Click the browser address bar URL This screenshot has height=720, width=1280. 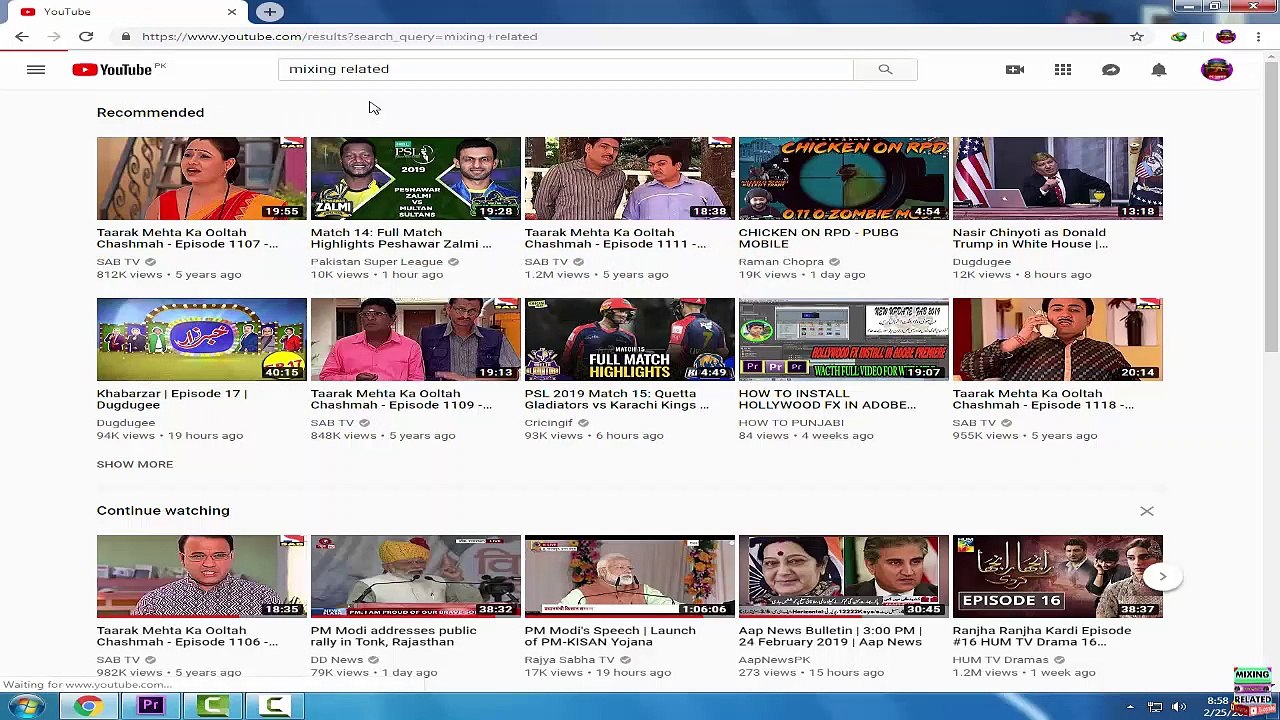pos(339,36)
